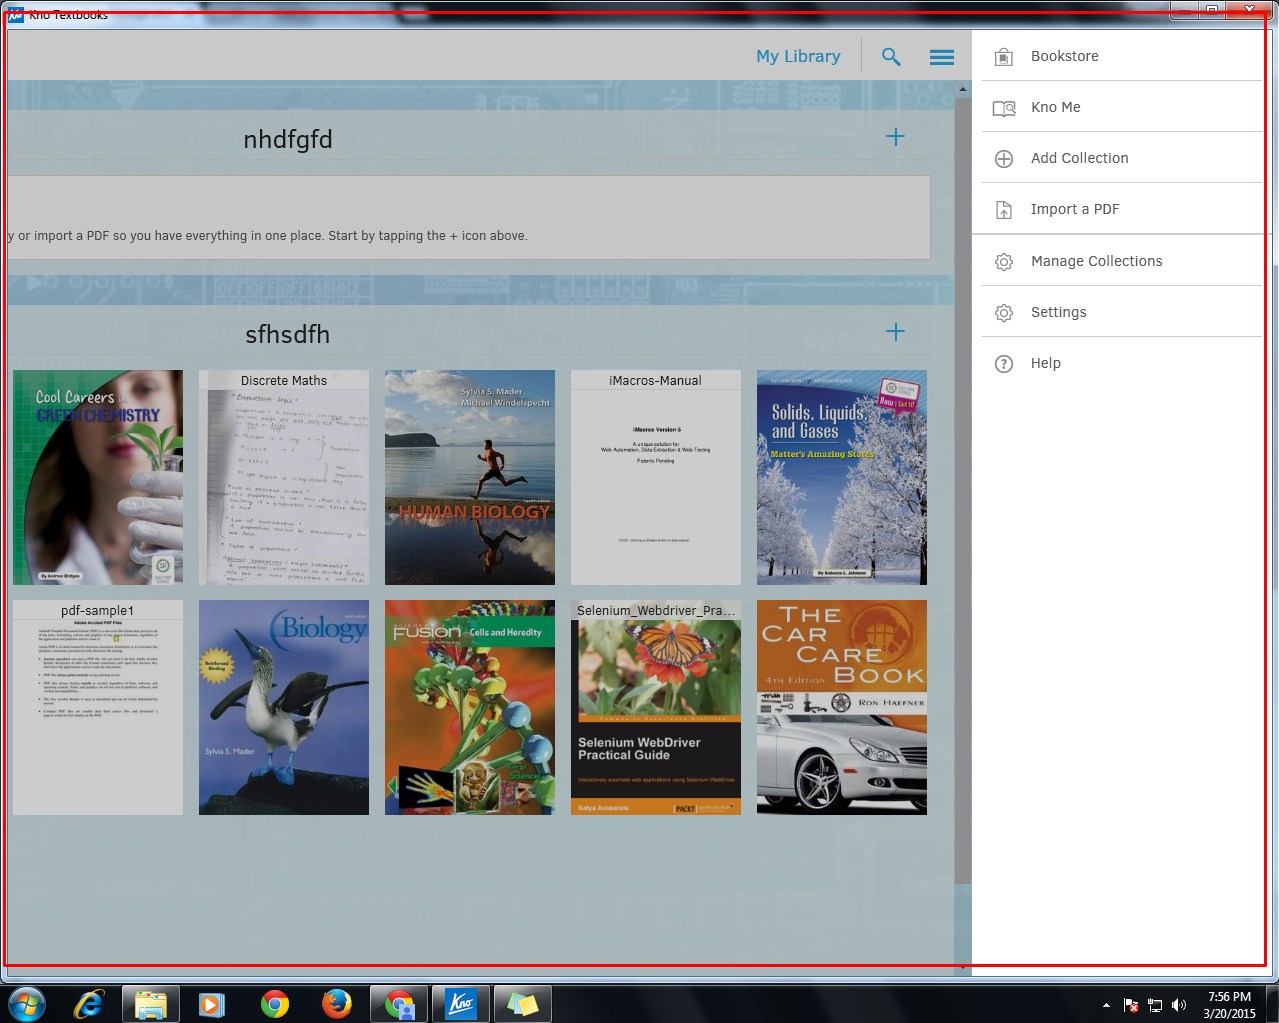Image resolution: width=1279 pixels, height=1023 pixels.
Task: Switch to Kno Textbooks taskbar icon
Action: tap(461, 1004)
